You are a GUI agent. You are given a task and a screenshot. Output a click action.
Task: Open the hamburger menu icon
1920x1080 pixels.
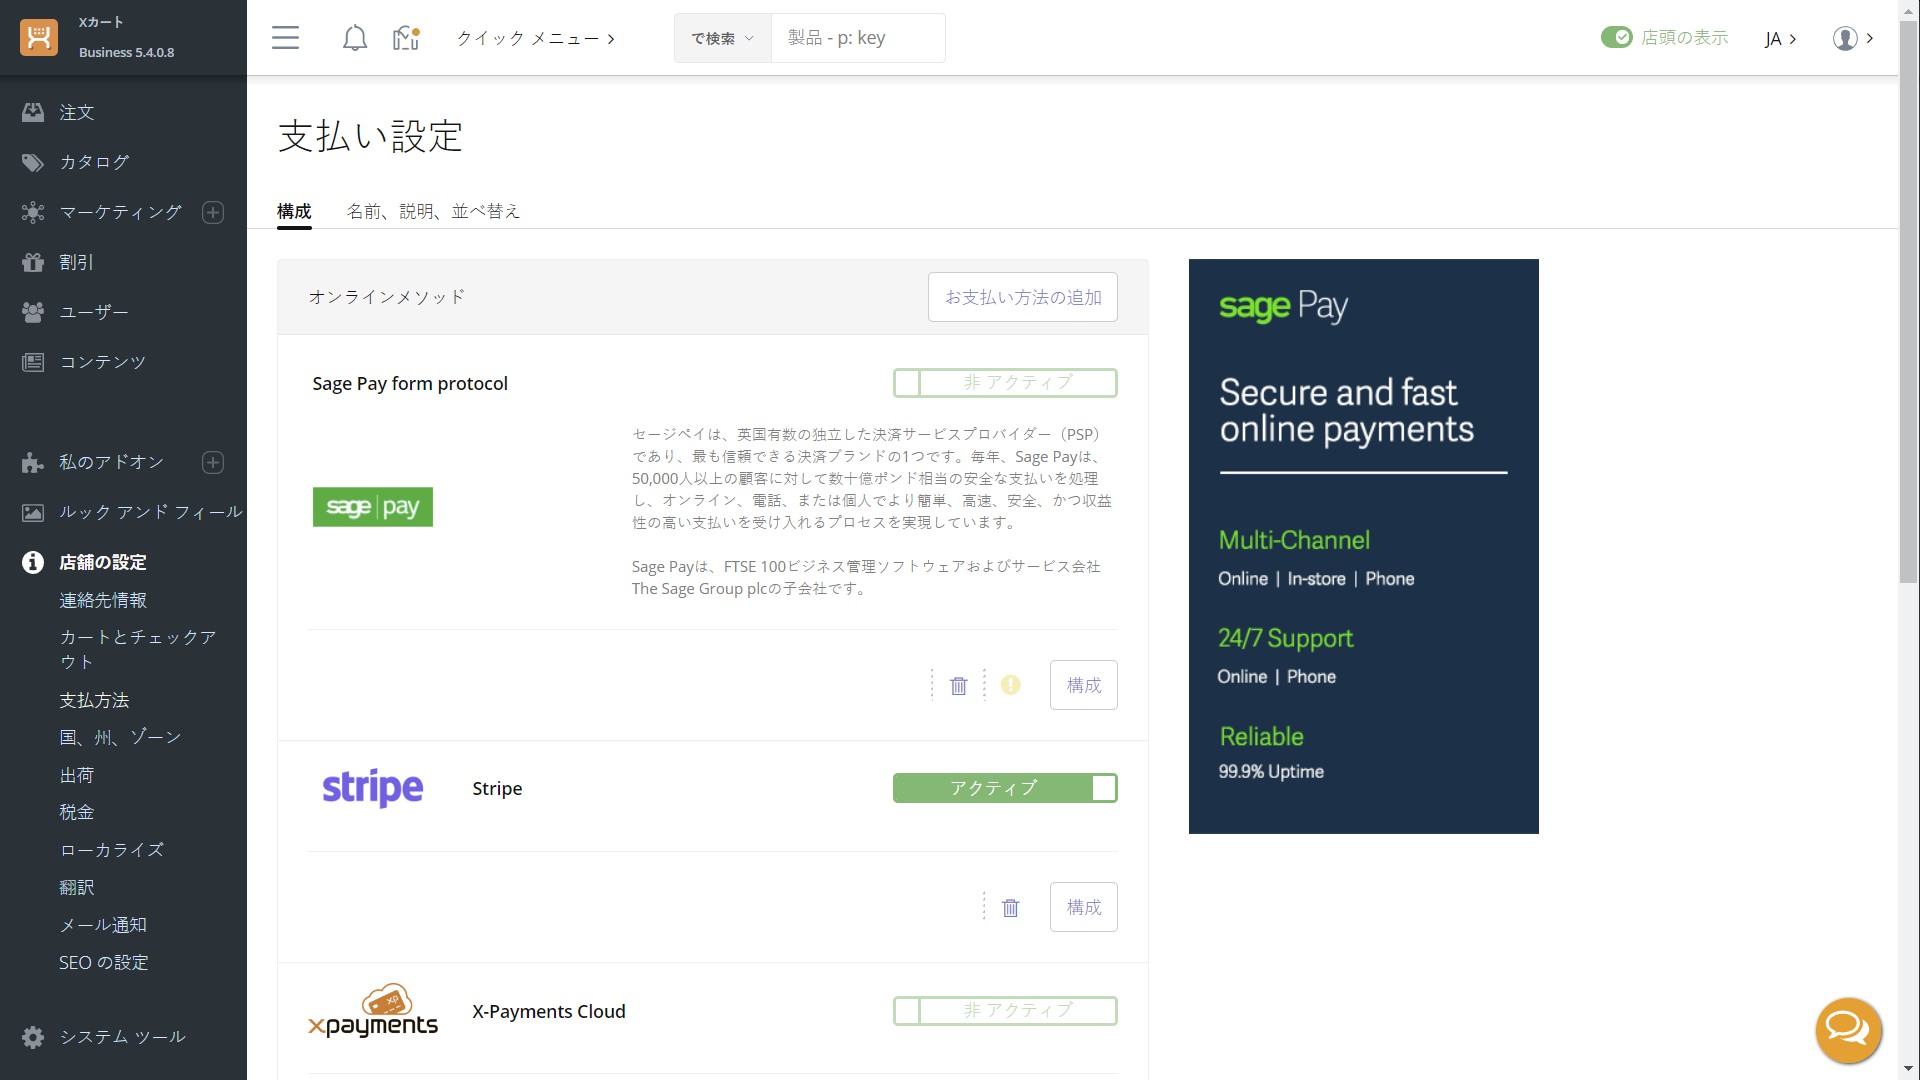[x=285, y=38]
